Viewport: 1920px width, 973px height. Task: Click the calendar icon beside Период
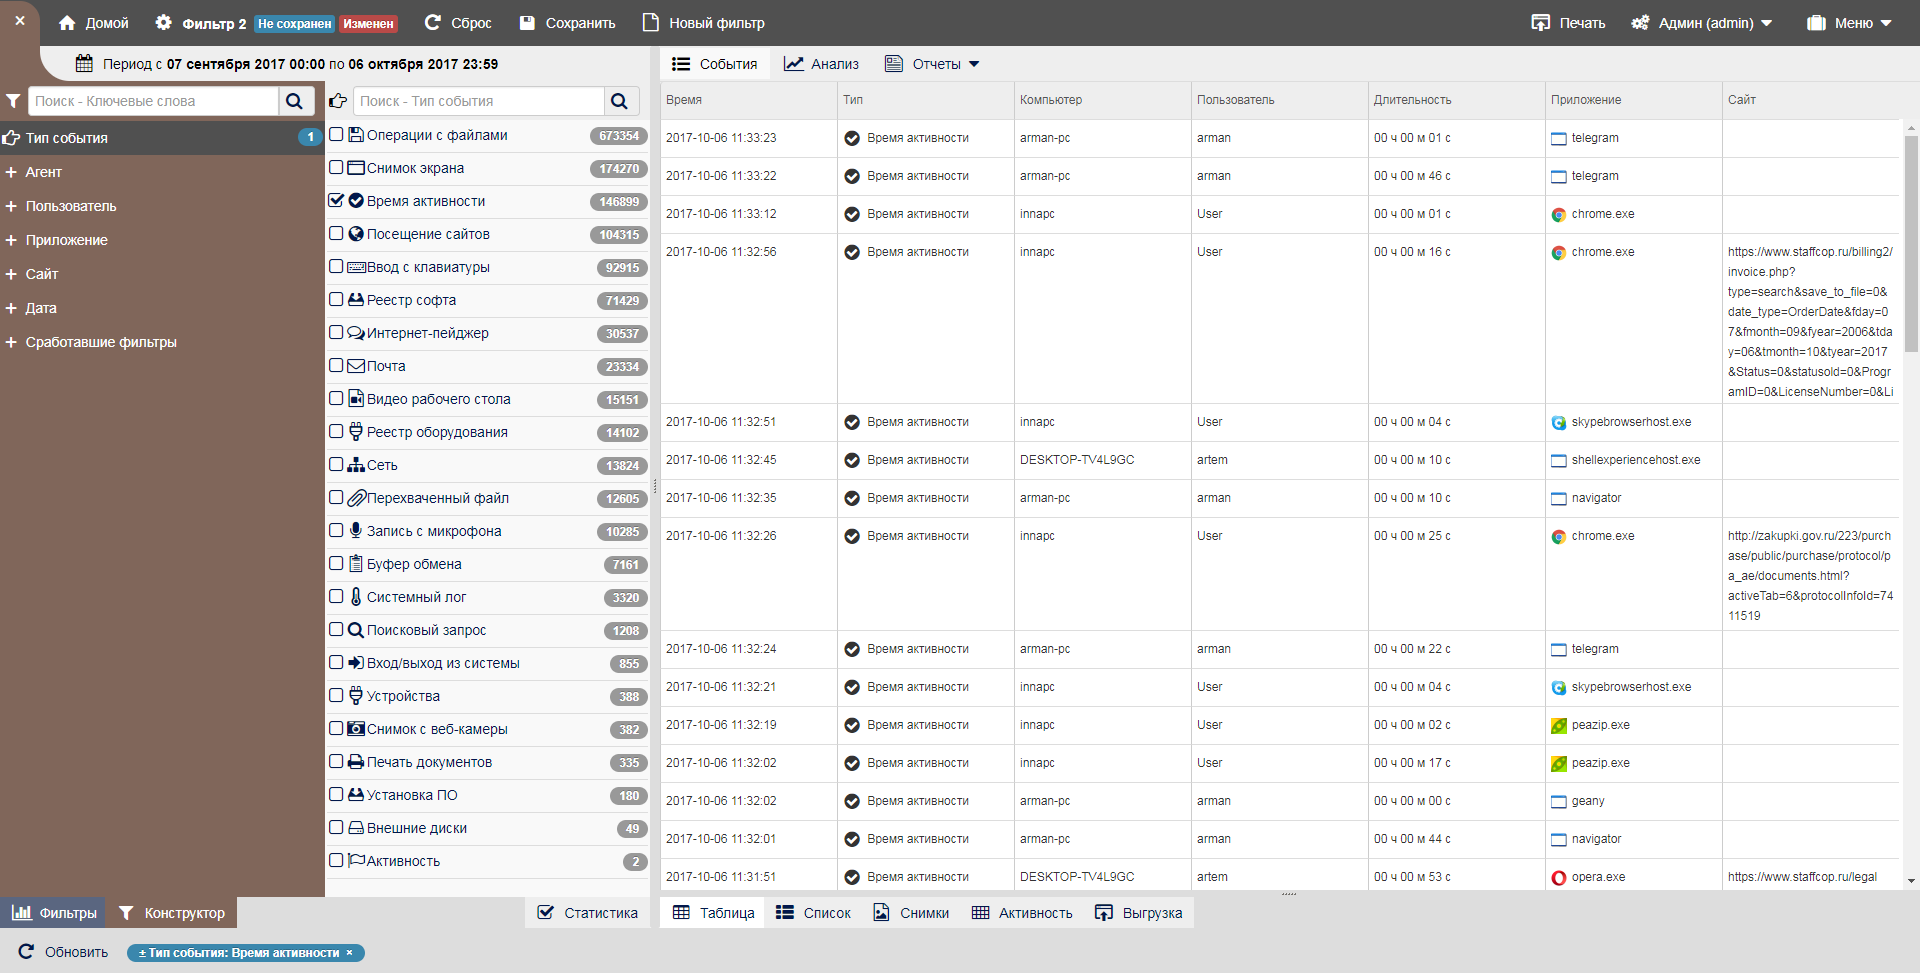point(85,64)
